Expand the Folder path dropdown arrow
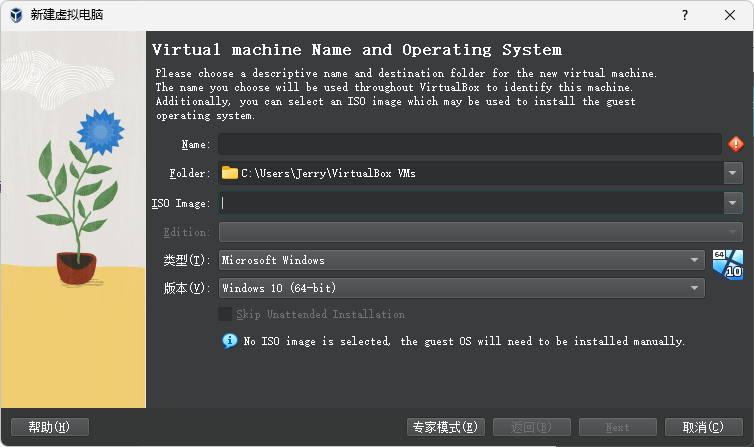 pos(733,173)
